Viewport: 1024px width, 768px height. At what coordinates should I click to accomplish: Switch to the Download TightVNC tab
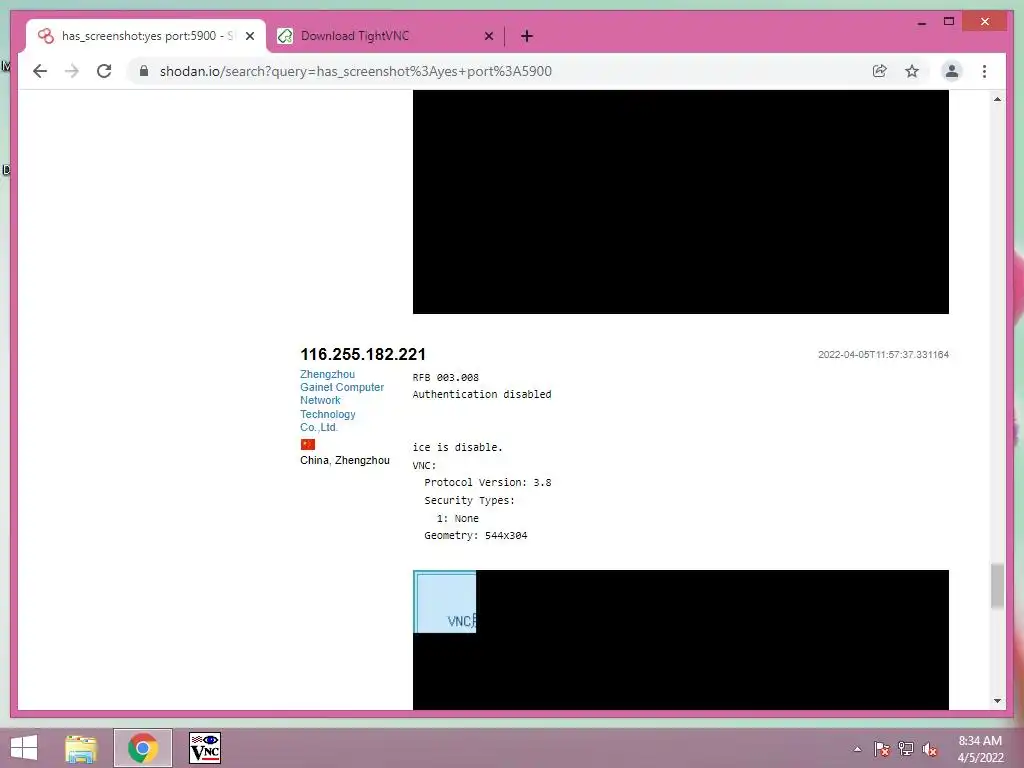coord(385,37)
